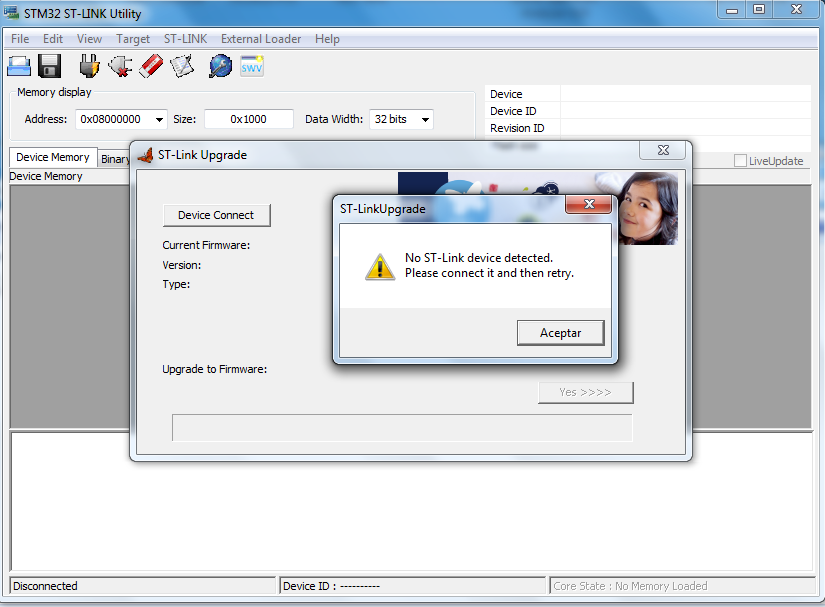The width and height of the screenshot is (825, 607).
Task: Switch to the Device Memory tab
Action: coord(53,157)
